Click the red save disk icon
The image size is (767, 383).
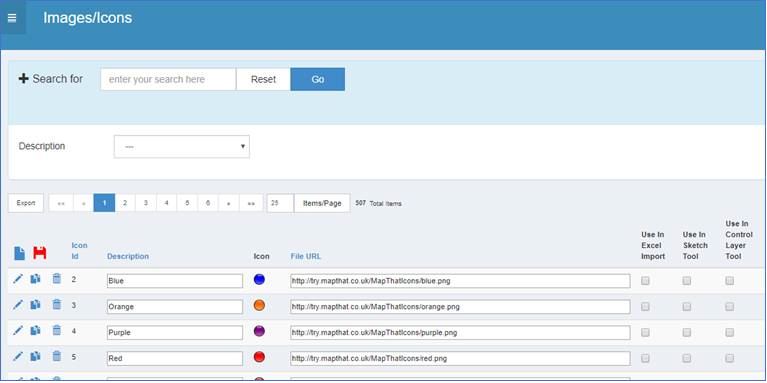(40, 253)
